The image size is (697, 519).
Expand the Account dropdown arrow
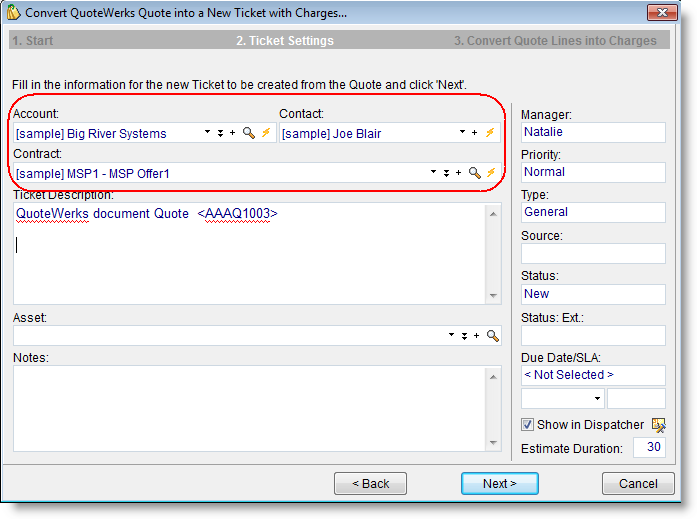tap(207, 133)
